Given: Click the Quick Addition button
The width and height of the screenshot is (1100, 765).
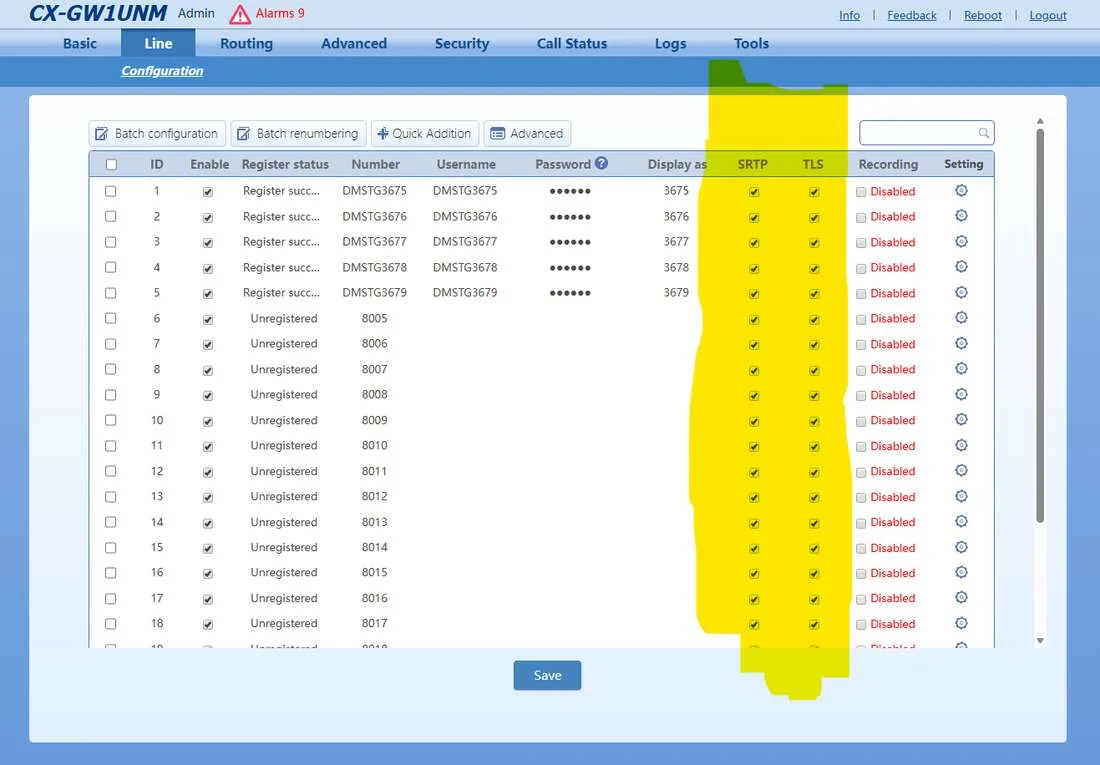Looking at the screenshot, I should coord(425,133).
